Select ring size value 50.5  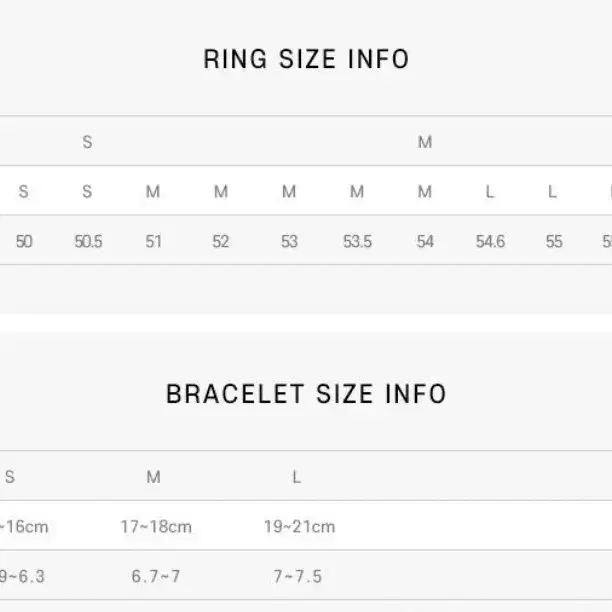point(88,242)
